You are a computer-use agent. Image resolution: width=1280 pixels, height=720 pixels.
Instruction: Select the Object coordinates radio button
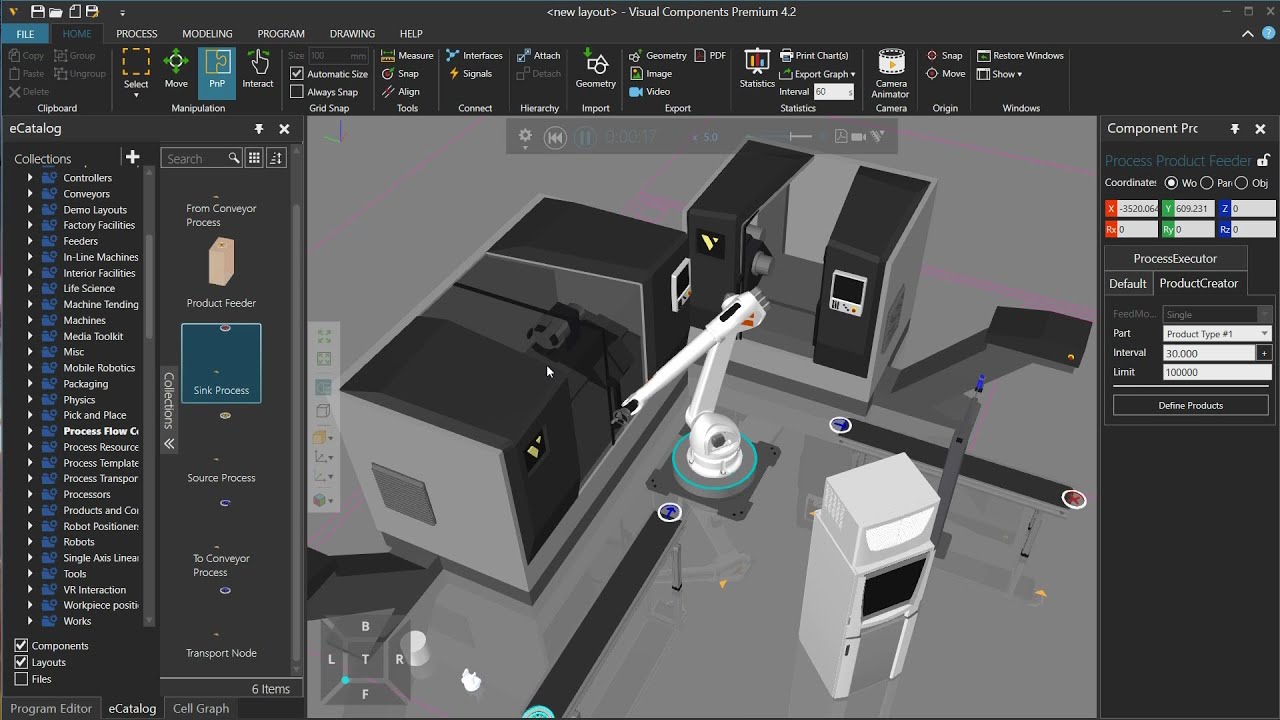pos(1241,183)
